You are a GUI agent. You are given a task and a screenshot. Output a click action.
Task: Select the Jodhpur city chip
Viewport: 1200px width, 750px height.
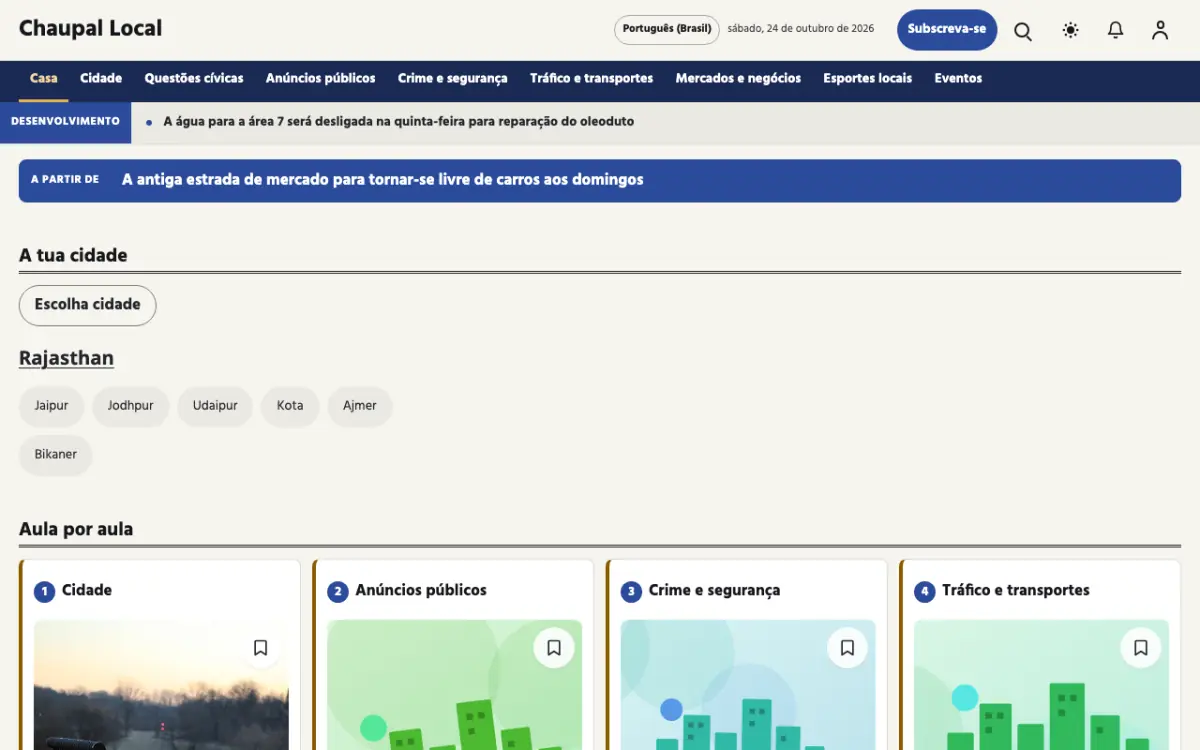pyautogui.click(x=131, y=406)
